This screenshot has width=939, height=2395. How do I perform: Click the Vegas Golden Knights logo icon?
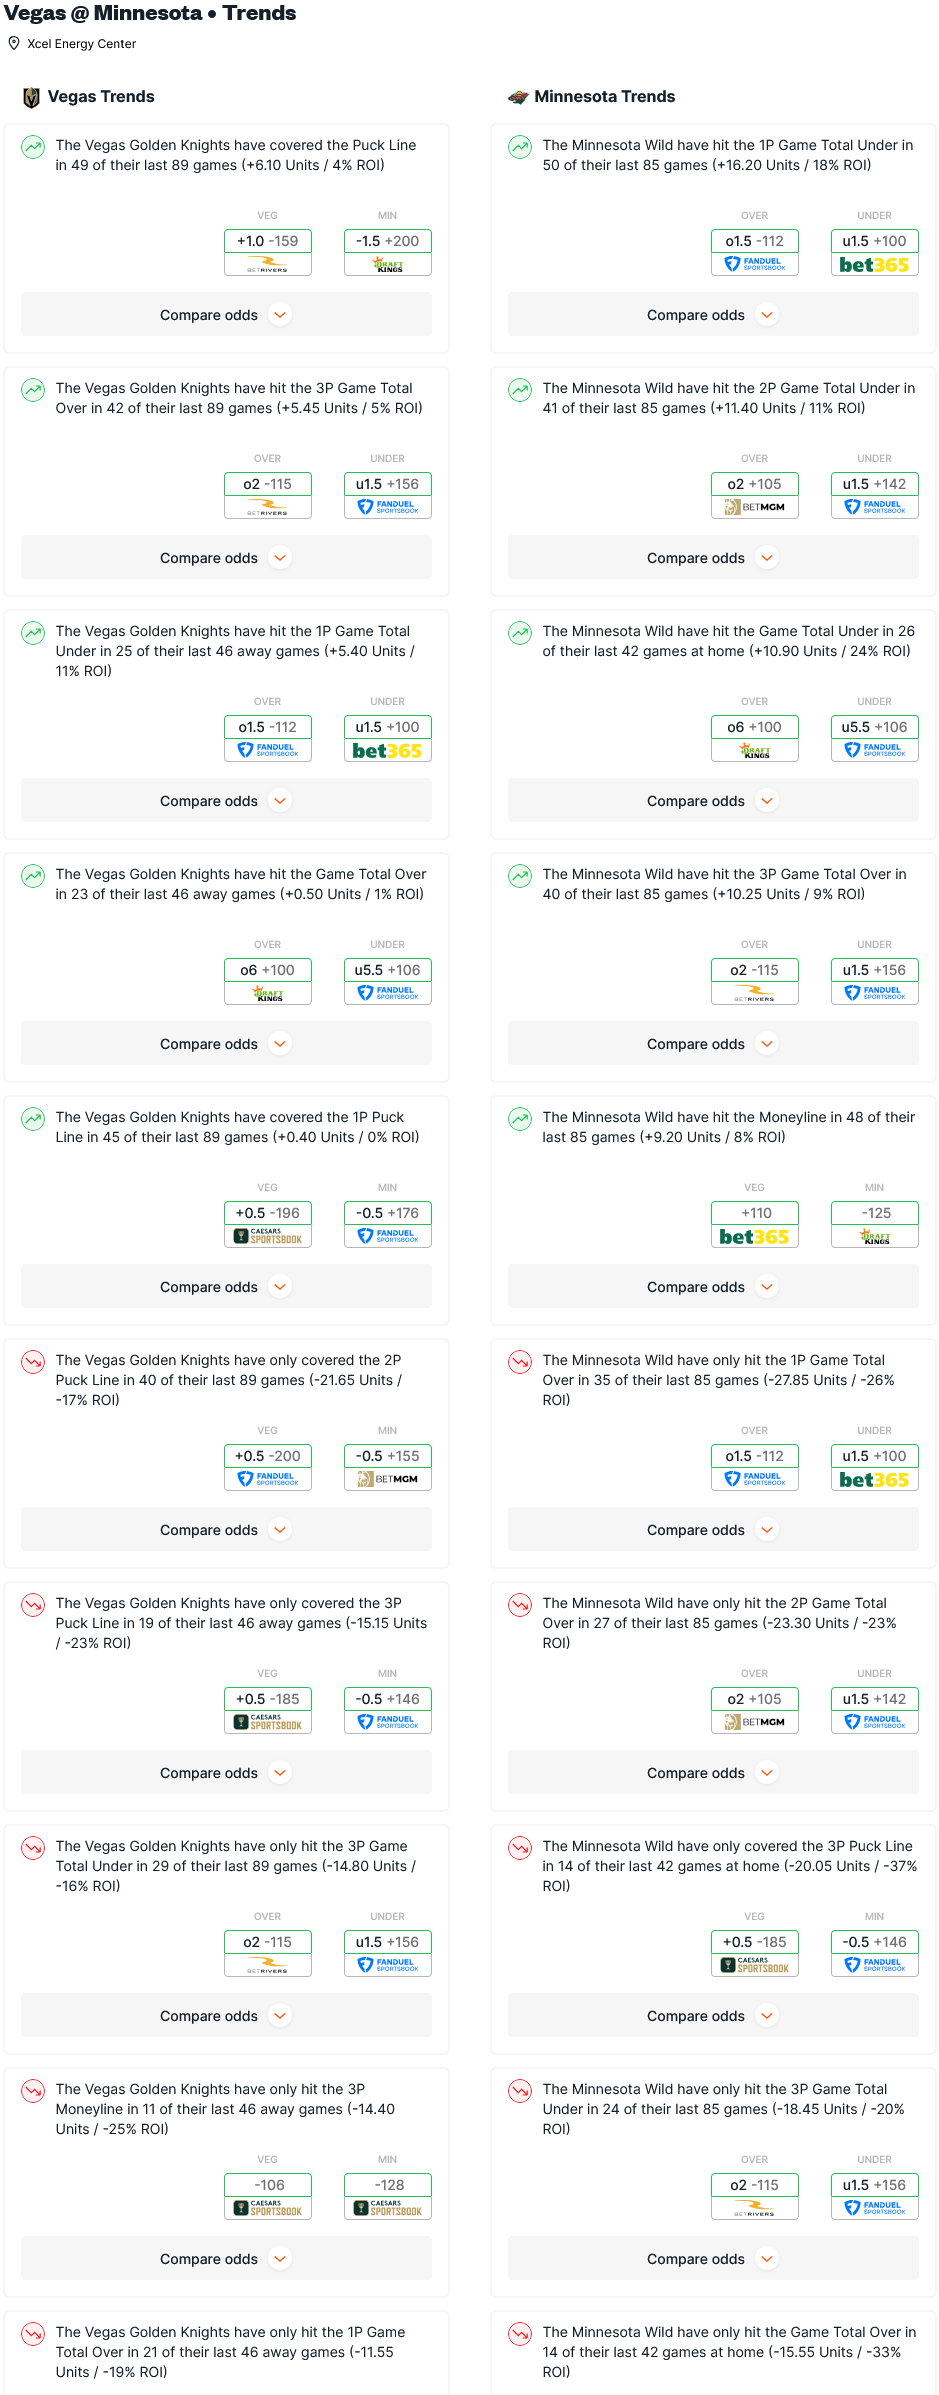31,97
